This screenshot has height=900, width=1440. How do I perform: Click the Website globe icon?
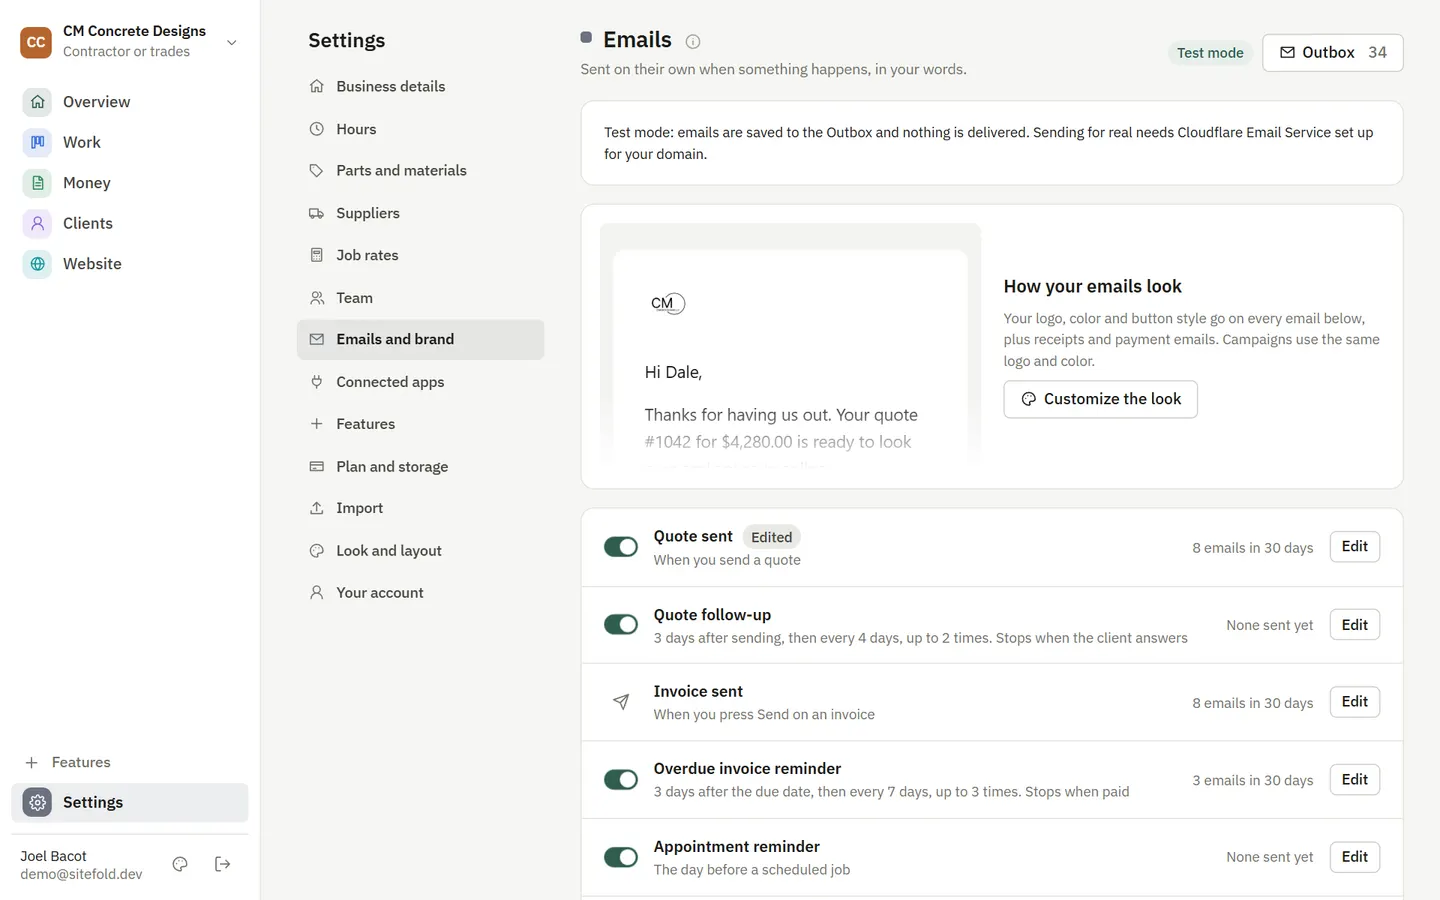tap(37, 264)
